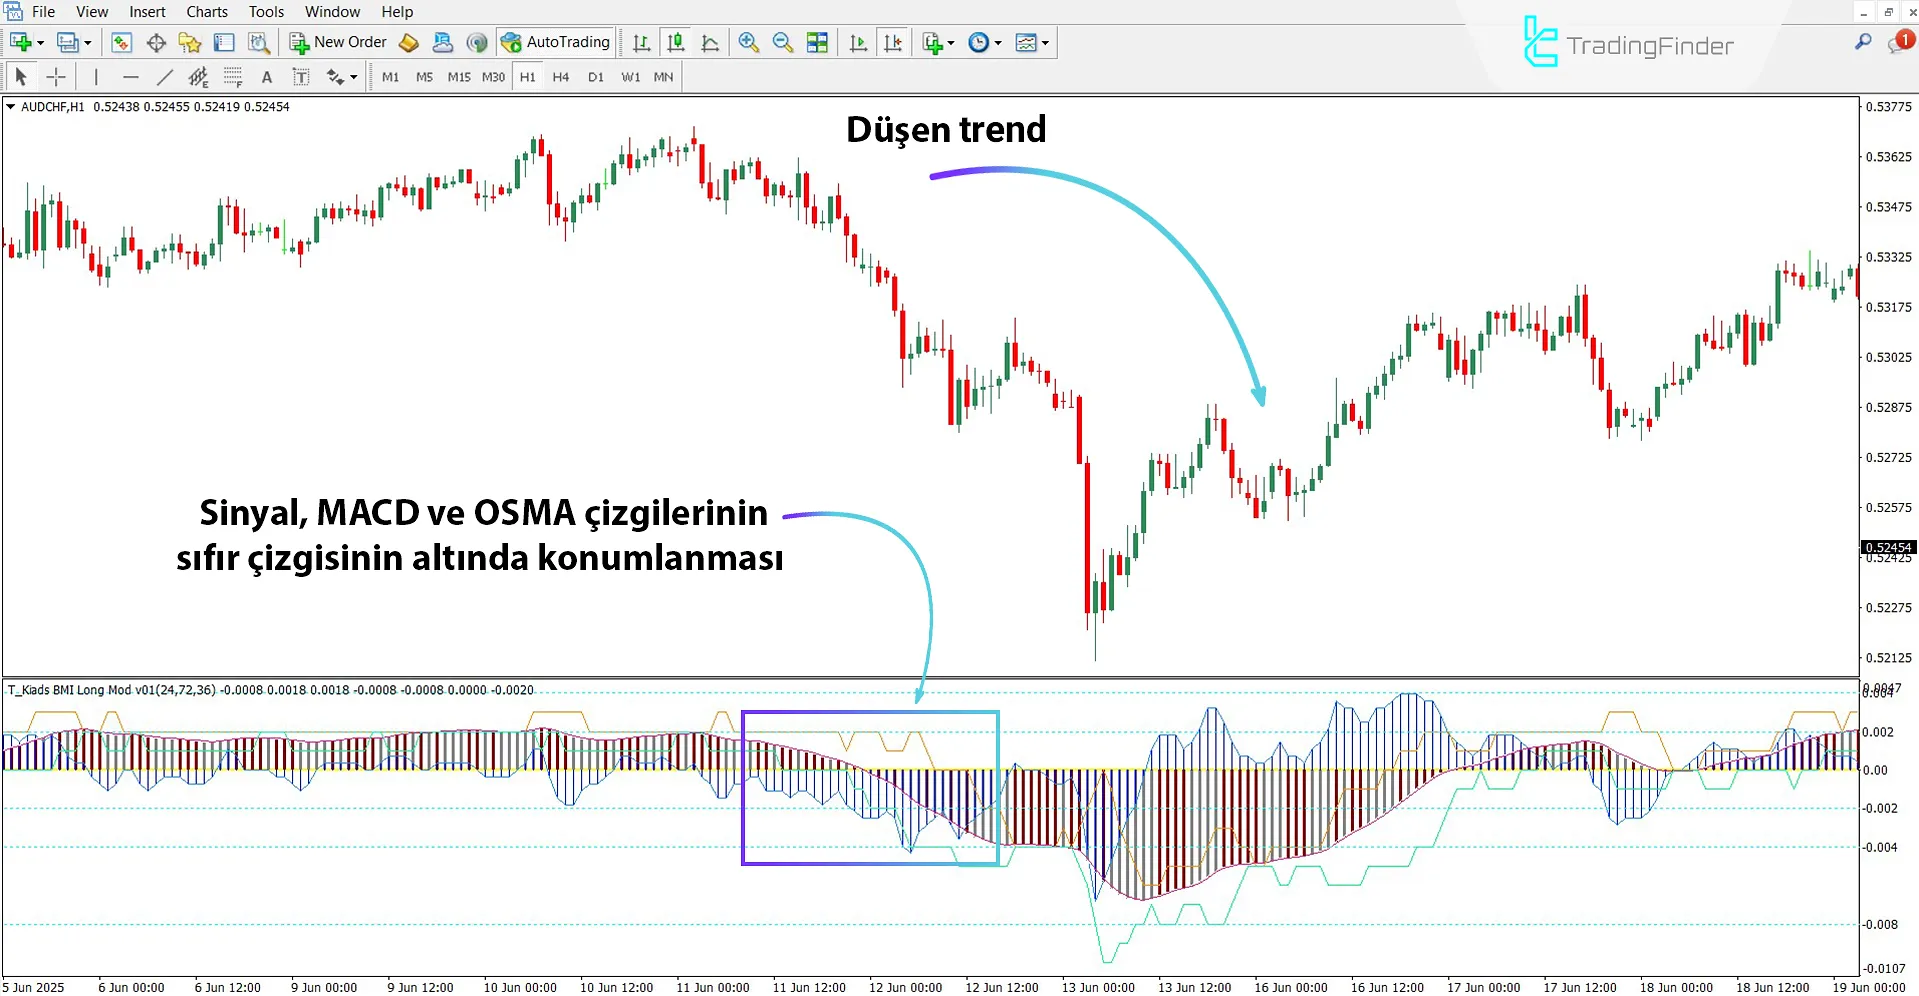The image size is (1919, 996).
Task: Open the Market Watch panel icon
Action: click(121, 42)
